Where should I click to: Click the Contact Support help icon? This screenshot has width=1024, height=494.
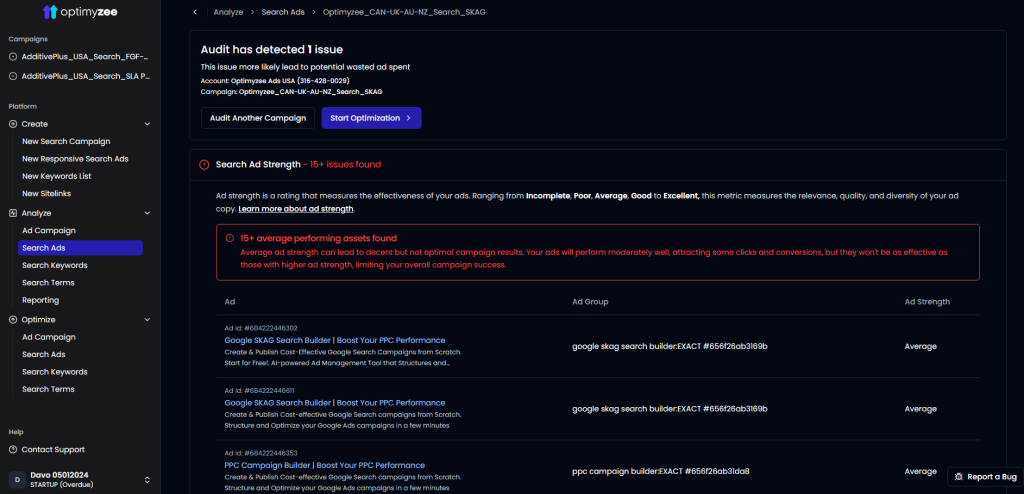[13, 450]
